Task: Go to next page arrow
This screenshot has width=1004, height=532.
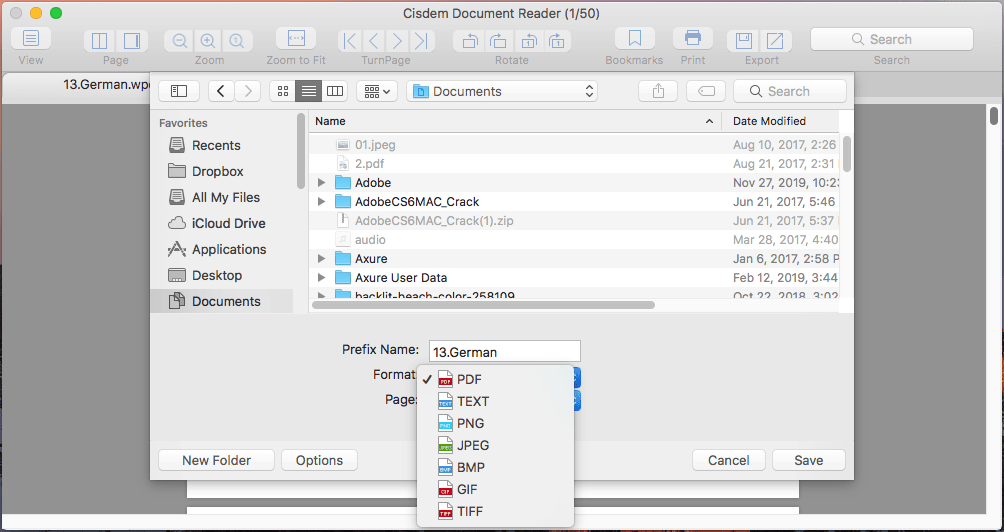Action: [397, 41]
